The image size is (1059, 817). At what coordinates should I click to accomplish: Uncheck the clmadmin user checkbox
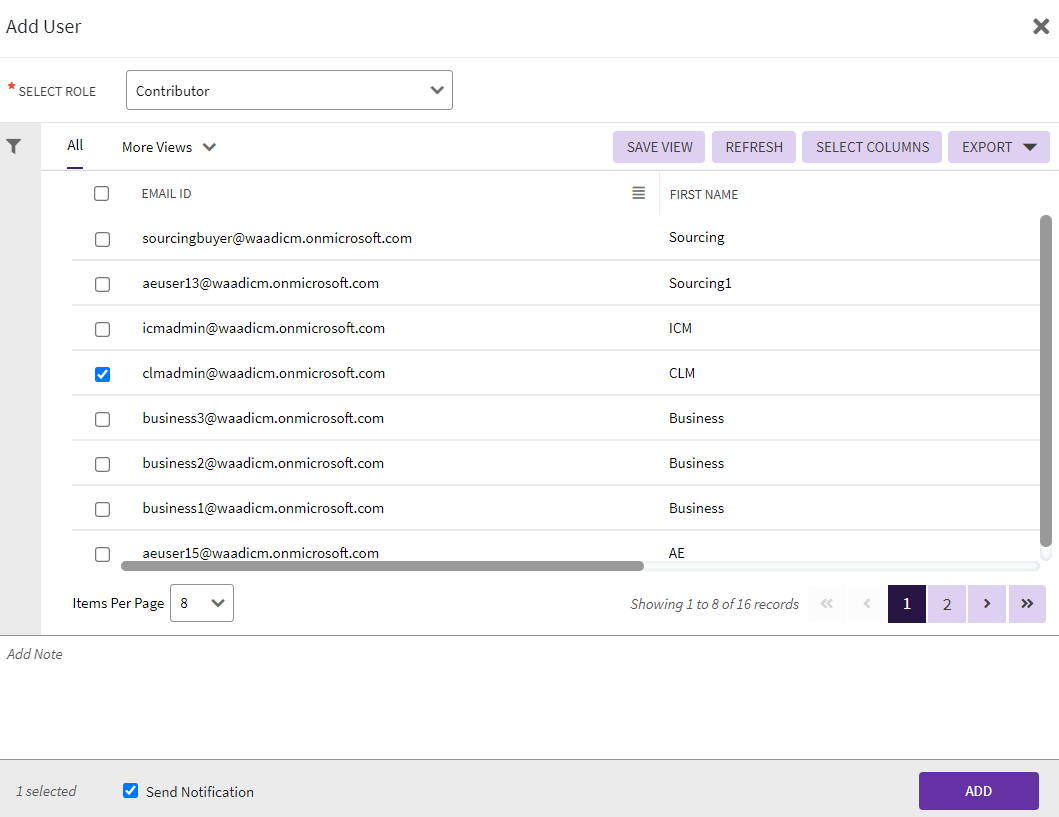[x=102, y=374]
